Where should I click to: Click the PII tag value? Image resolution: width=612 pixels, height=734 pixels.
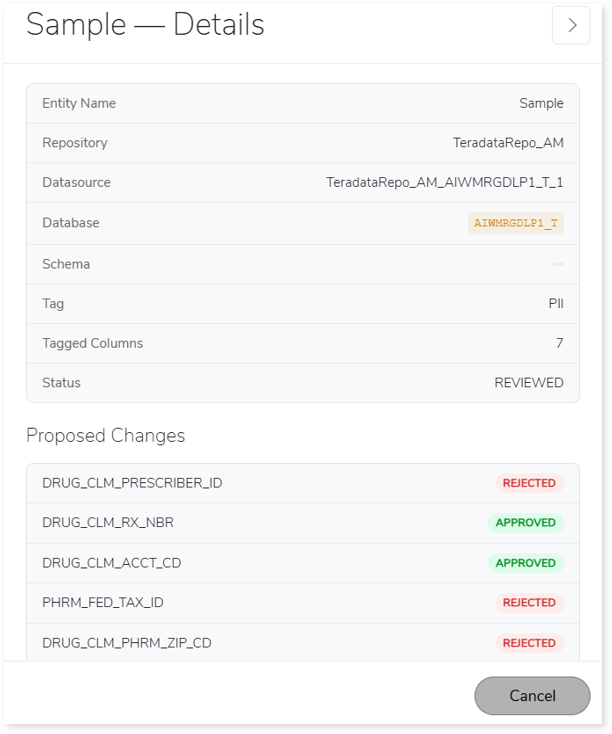coord(556,304)
